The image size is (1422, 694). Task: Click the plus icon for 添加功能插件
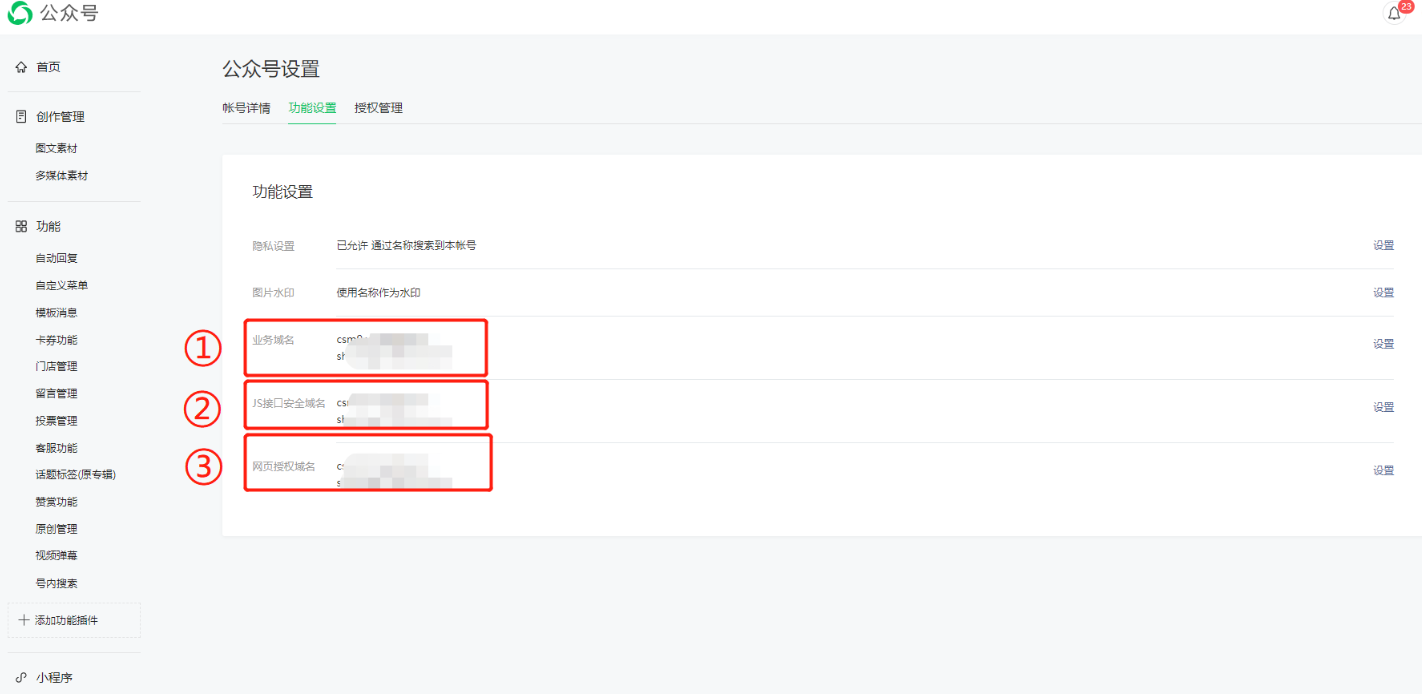click(24, 620)
